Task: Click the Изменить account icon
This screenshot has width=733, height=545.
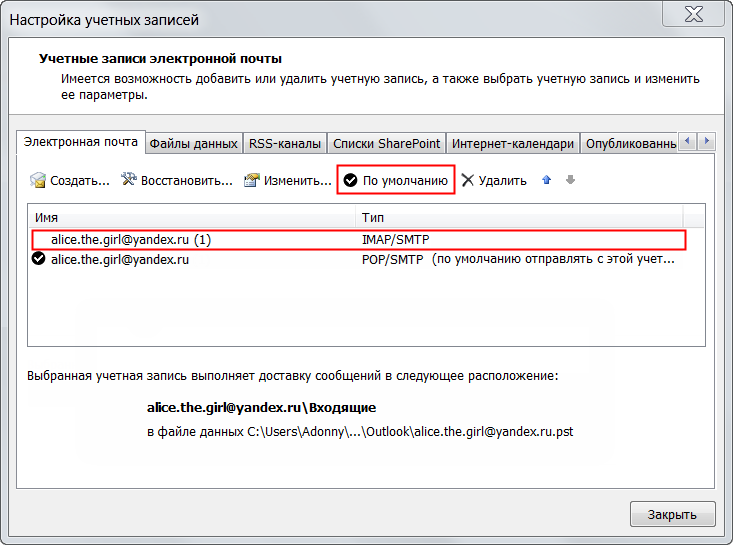Action: pyautogui.click(x=252, y=181)
